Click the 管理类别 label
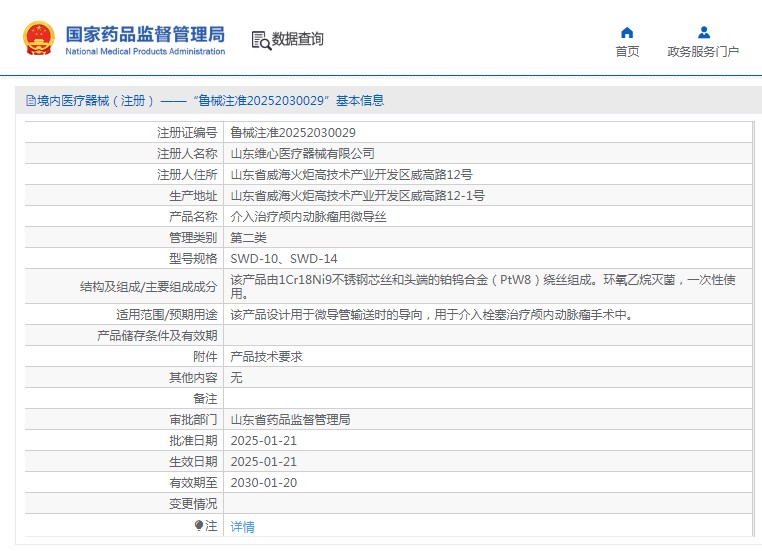 [193, 238]
